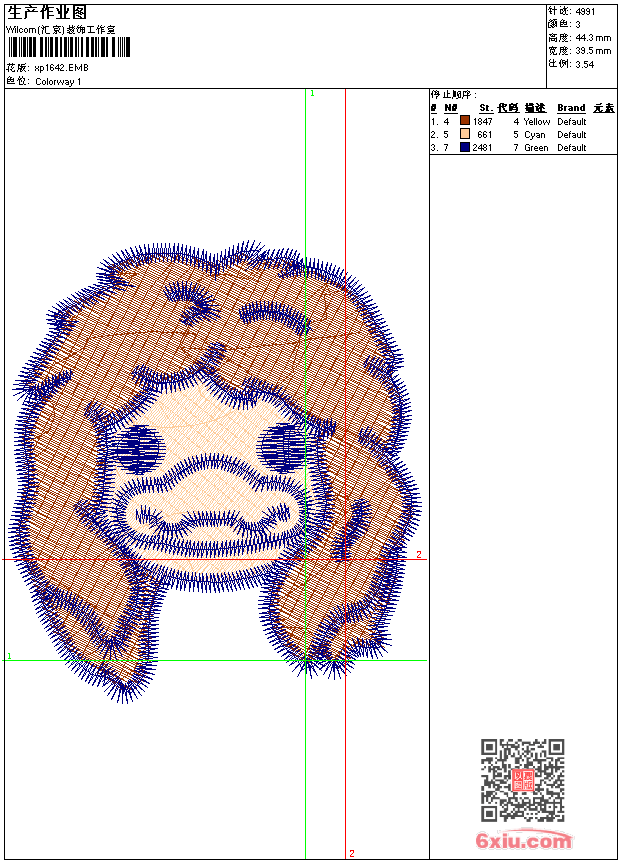Select the Wilcom(汇京) studio name text

[60, 30]
